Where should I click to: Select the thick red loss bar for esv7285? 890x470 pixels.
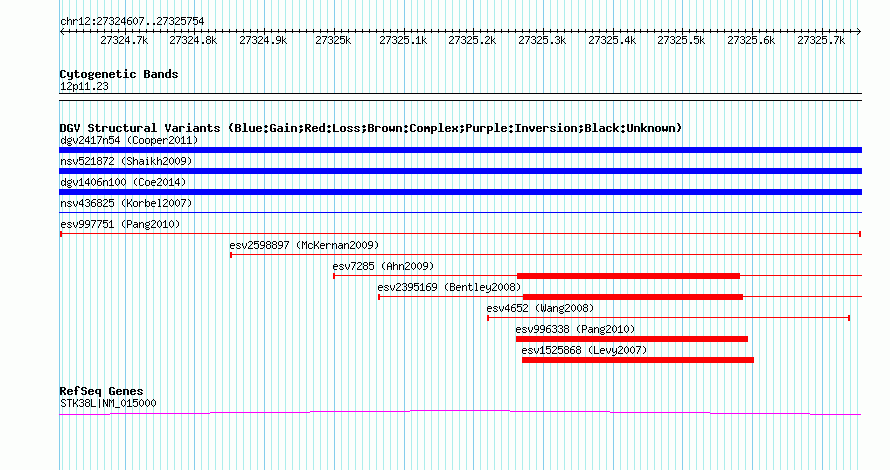pyautogui.click(x=628, y=276)
